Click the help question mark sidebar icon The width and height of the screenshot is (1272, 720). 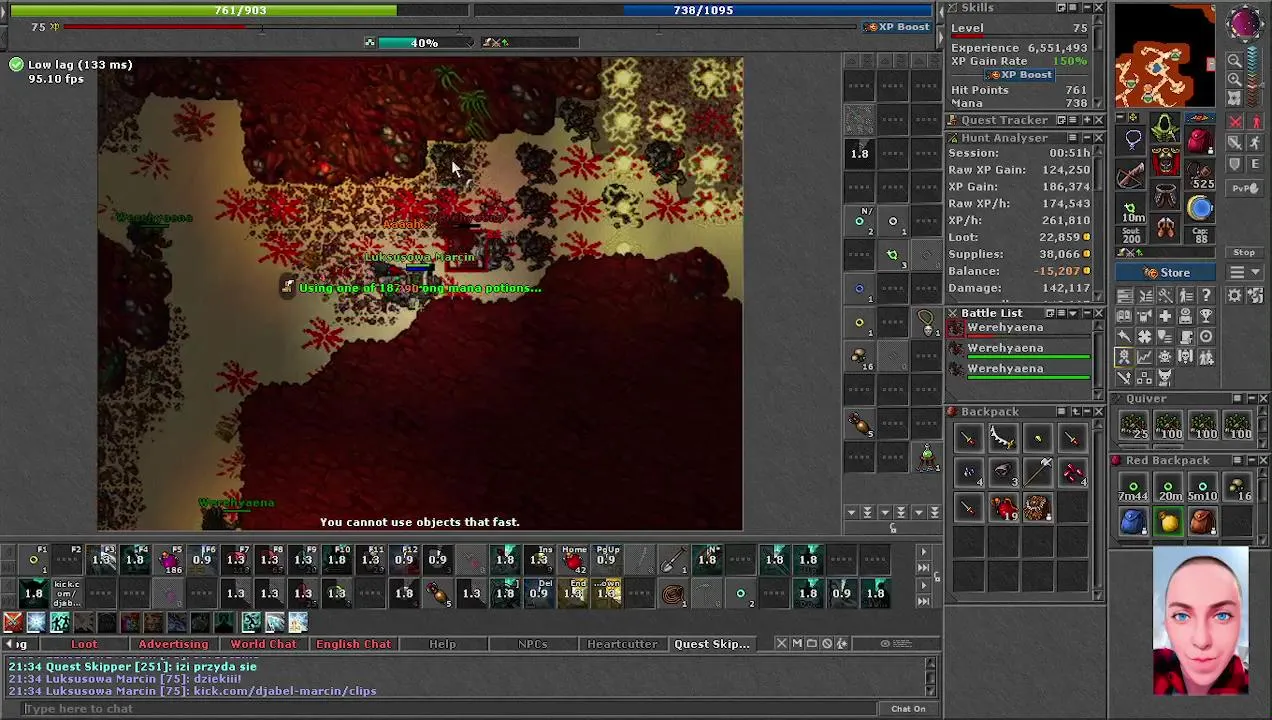[x=1207, y=295]
